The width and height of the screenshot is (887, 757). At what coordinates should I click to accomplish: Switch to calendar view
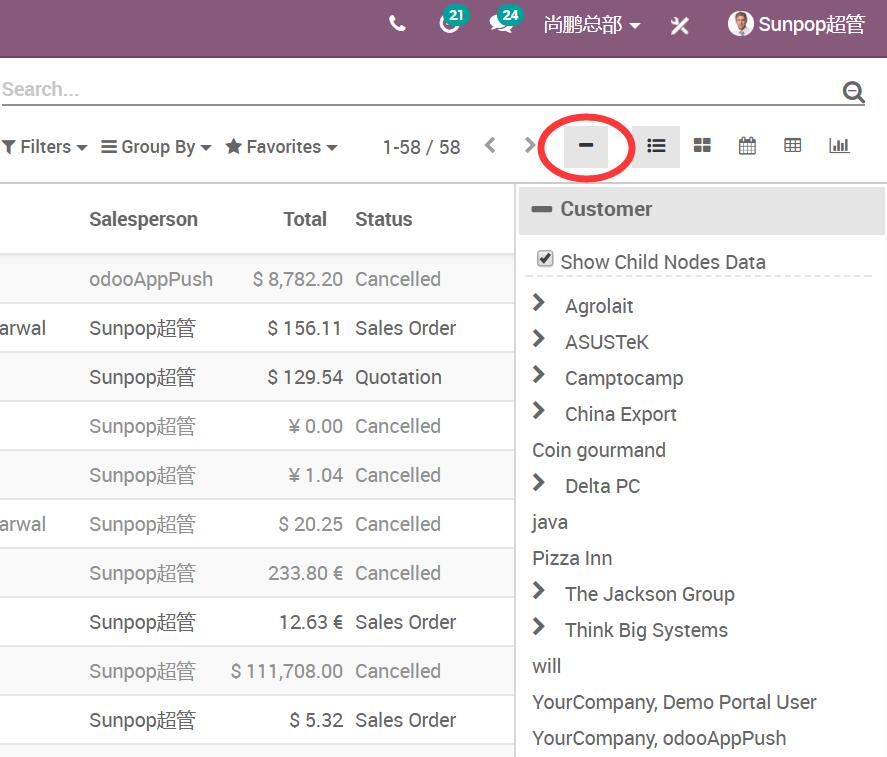pos(747,146)
